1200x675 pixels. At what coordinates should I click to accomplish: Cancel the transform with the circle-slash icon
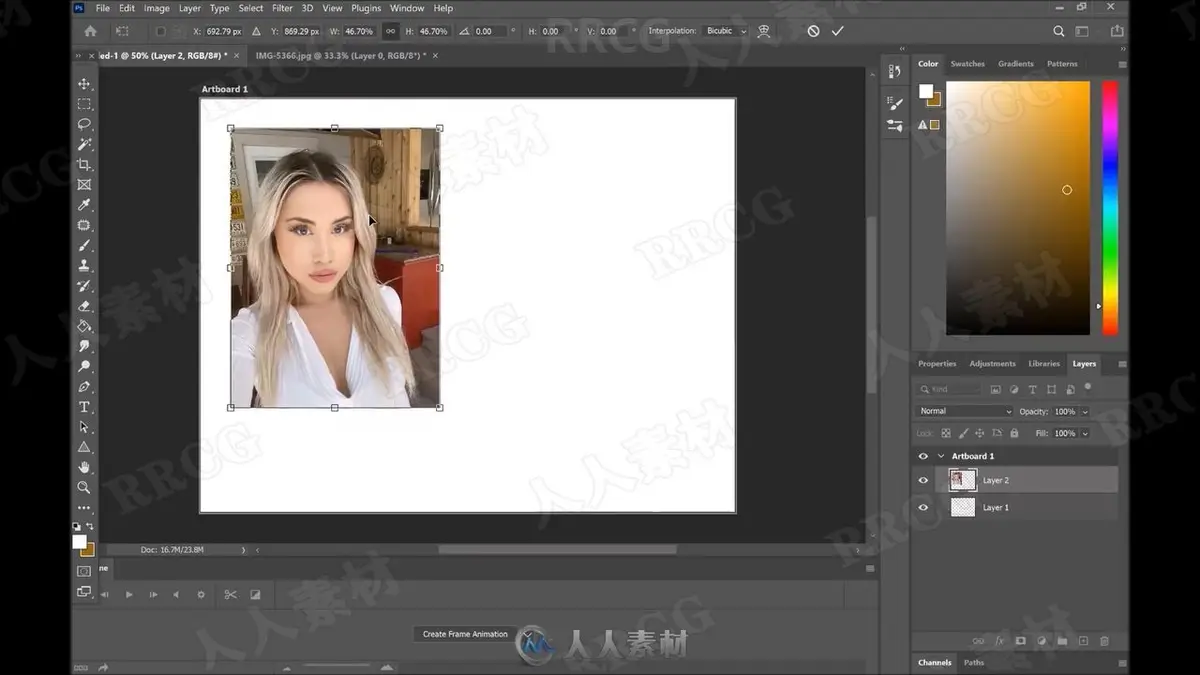pos(813,31)
